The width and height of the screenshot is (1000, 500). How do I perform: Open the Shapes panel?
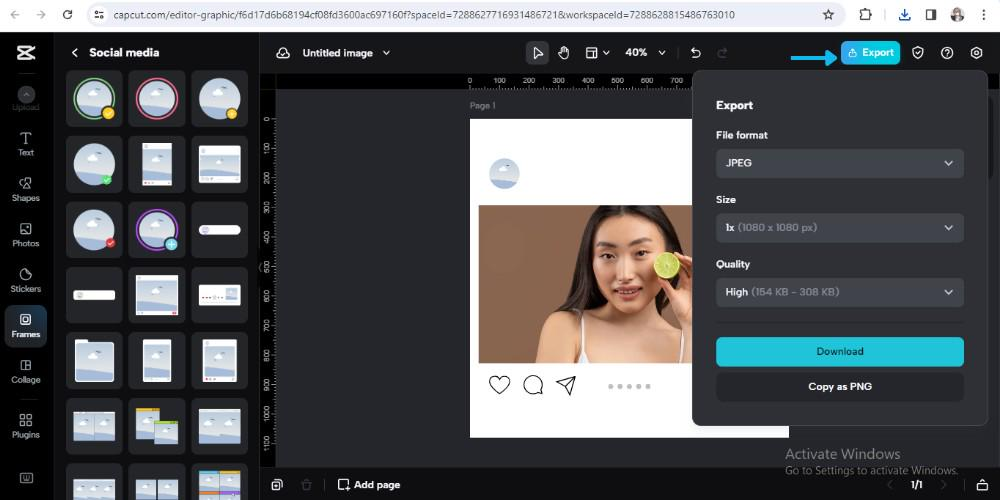(26, 189)
